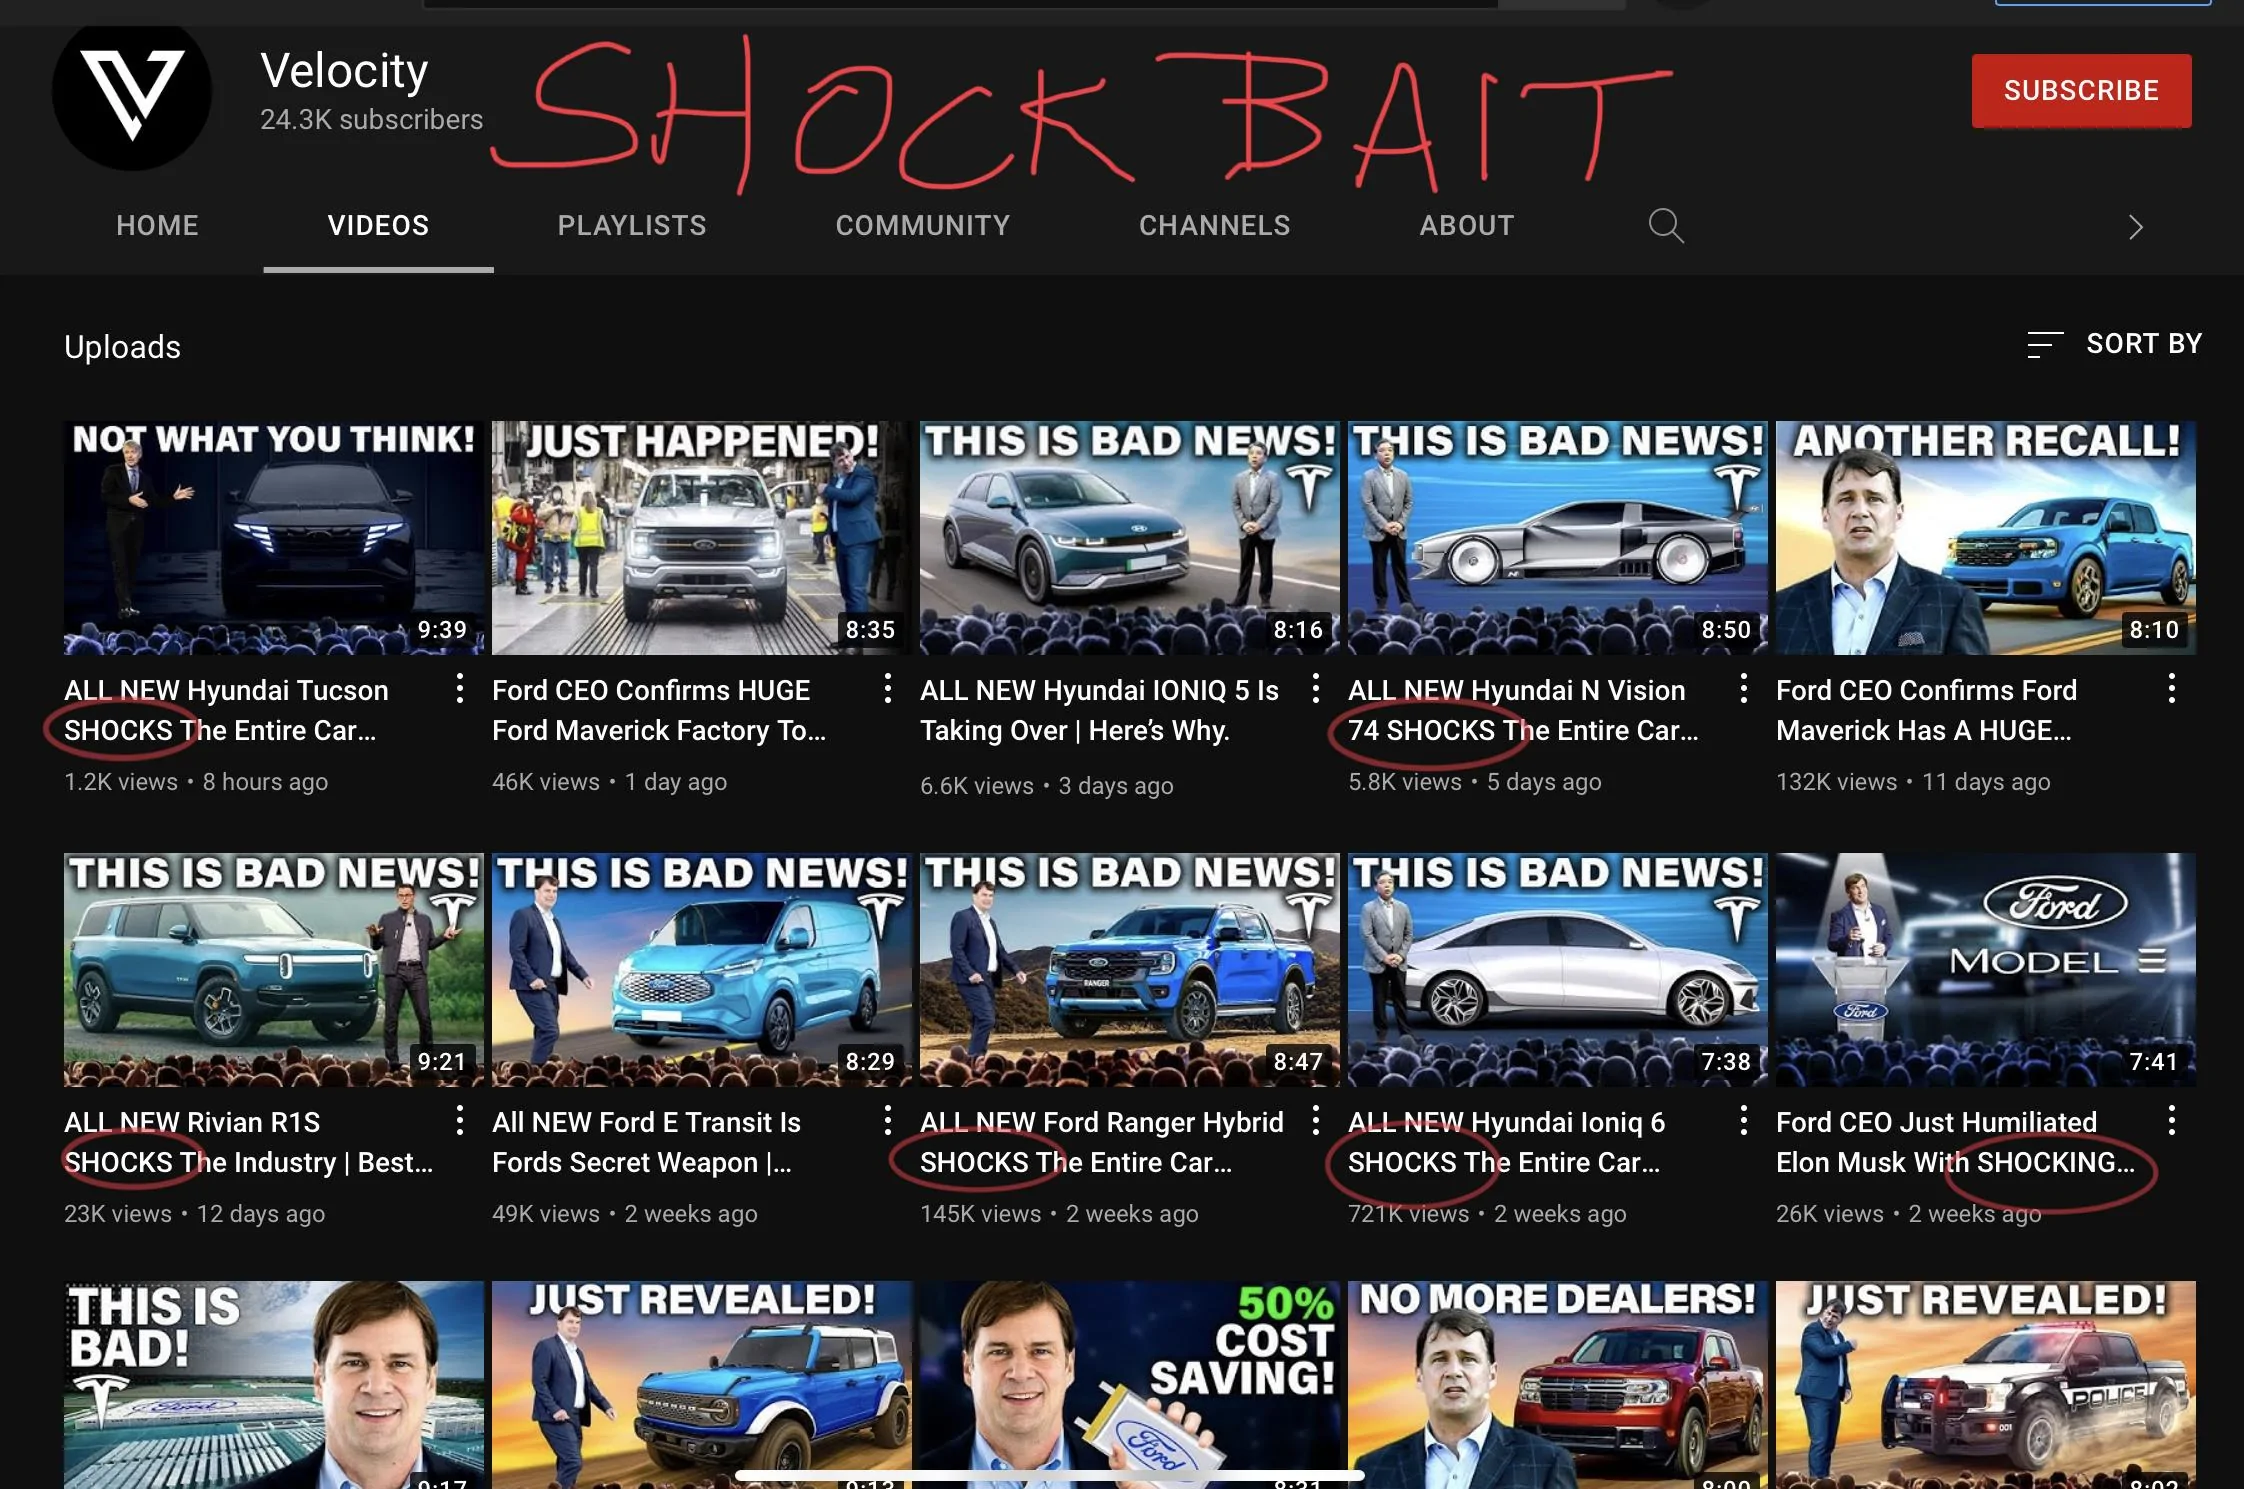Play the 'THIS IS BAD!' Ford factory thumbnail

274,1385
